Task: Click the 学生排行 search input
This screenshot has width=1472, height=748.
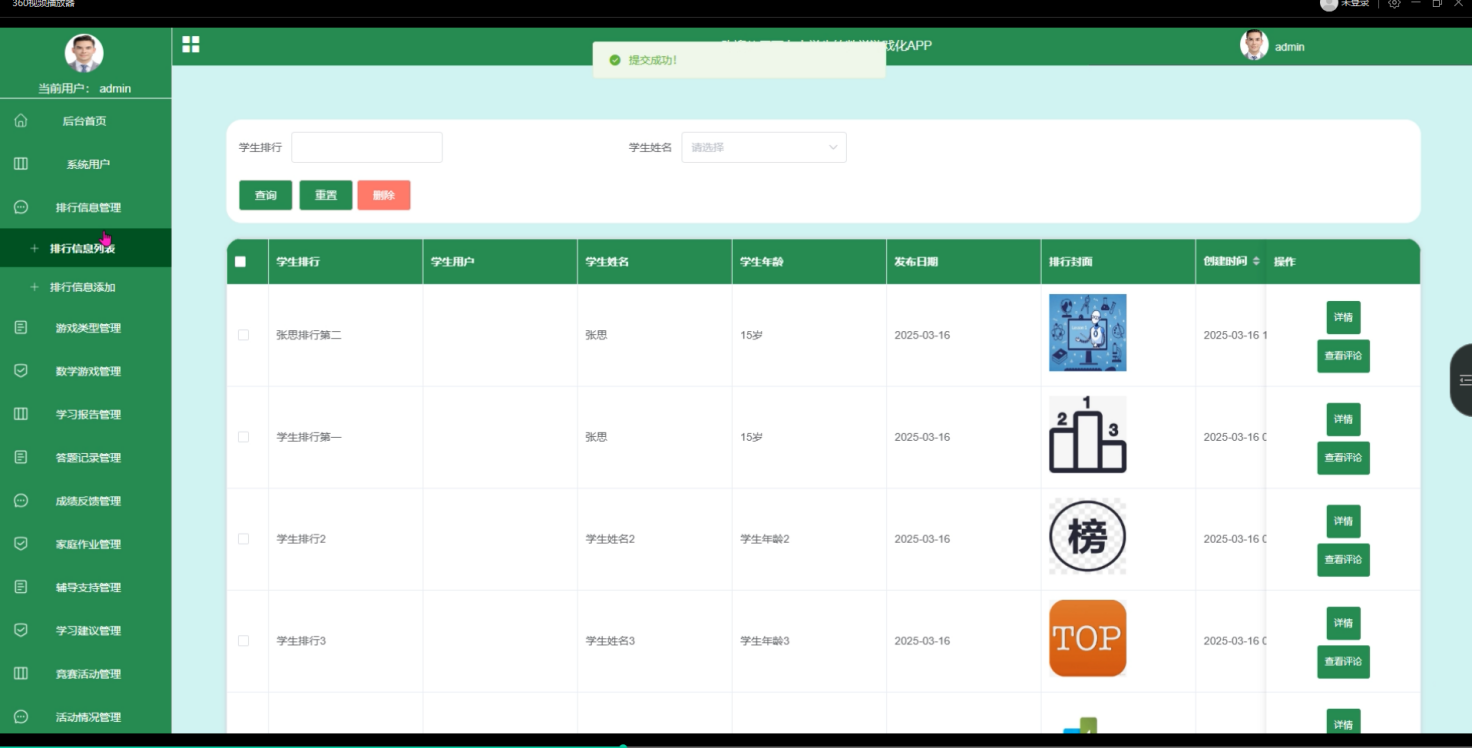Action: coord(367,147)
